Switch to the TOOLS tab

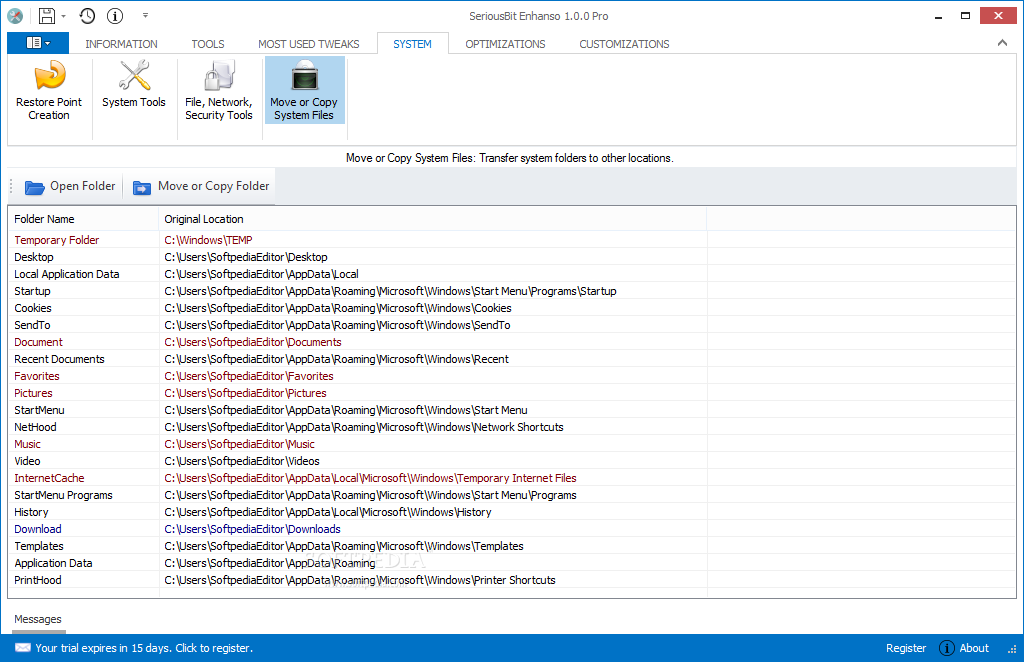[x=208, y=44]
